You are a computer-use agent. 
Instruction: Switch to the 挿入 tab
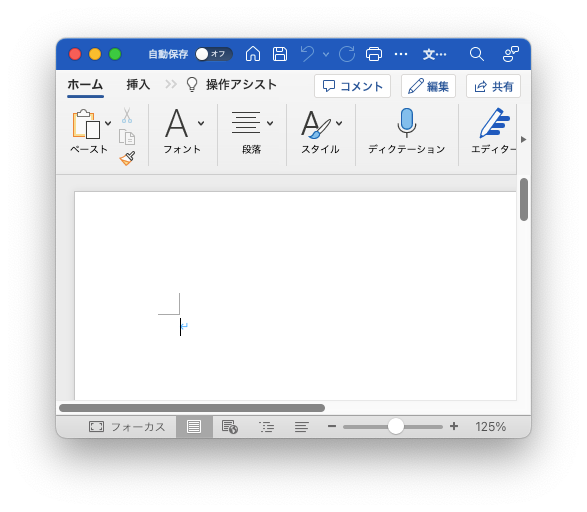[x=138, y=85]
